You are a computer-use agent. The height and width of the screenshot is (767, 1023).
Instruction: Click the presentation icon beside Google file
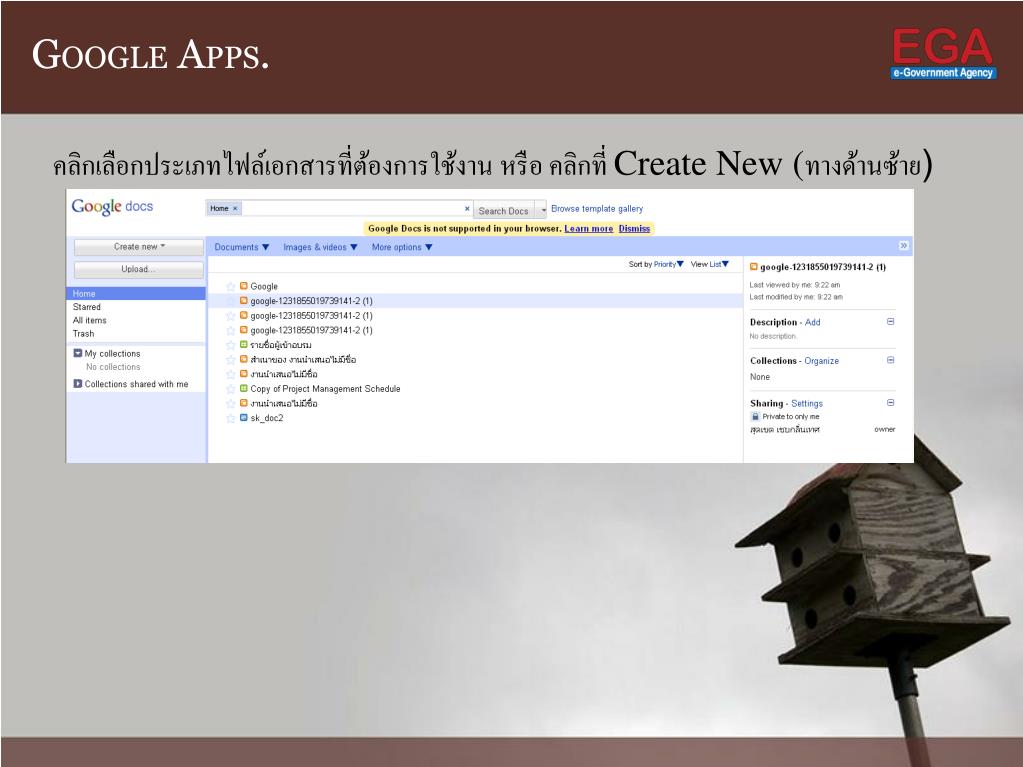(x=244, y=286)
